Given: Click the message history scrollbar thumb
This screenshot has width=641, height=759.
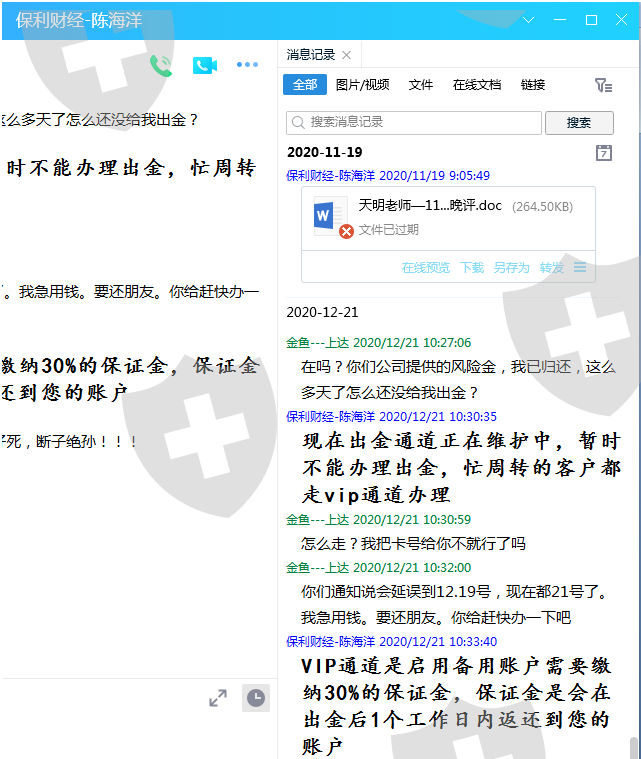Looking at the screenshot, I should pyautogui.click(x=633, y=747).
